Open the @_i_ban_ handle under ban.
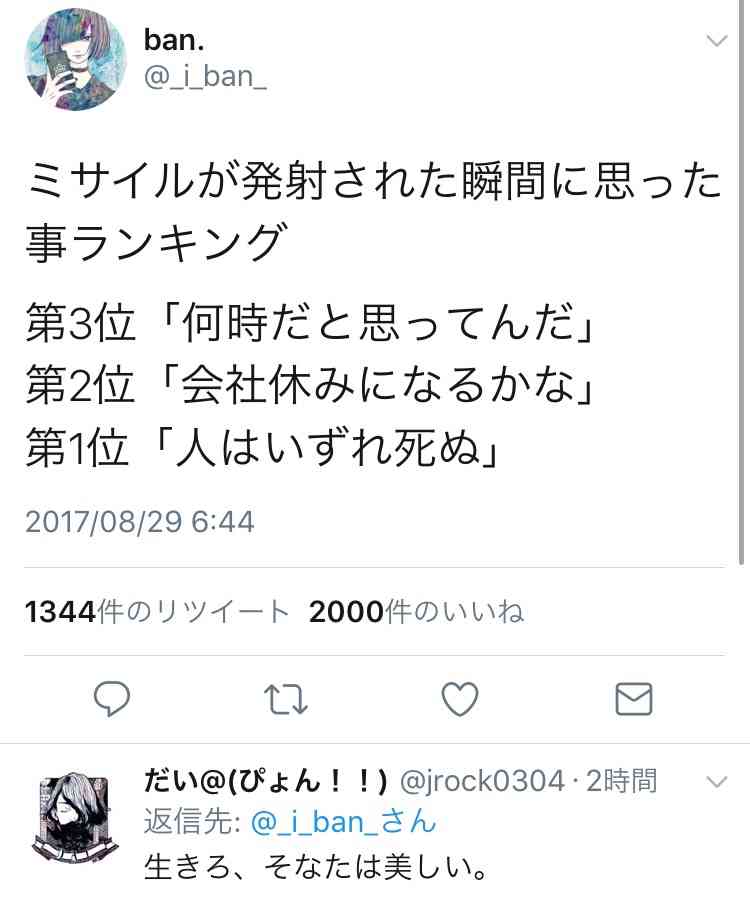Viewport: 750px width, 904px height. pos(205,77)
